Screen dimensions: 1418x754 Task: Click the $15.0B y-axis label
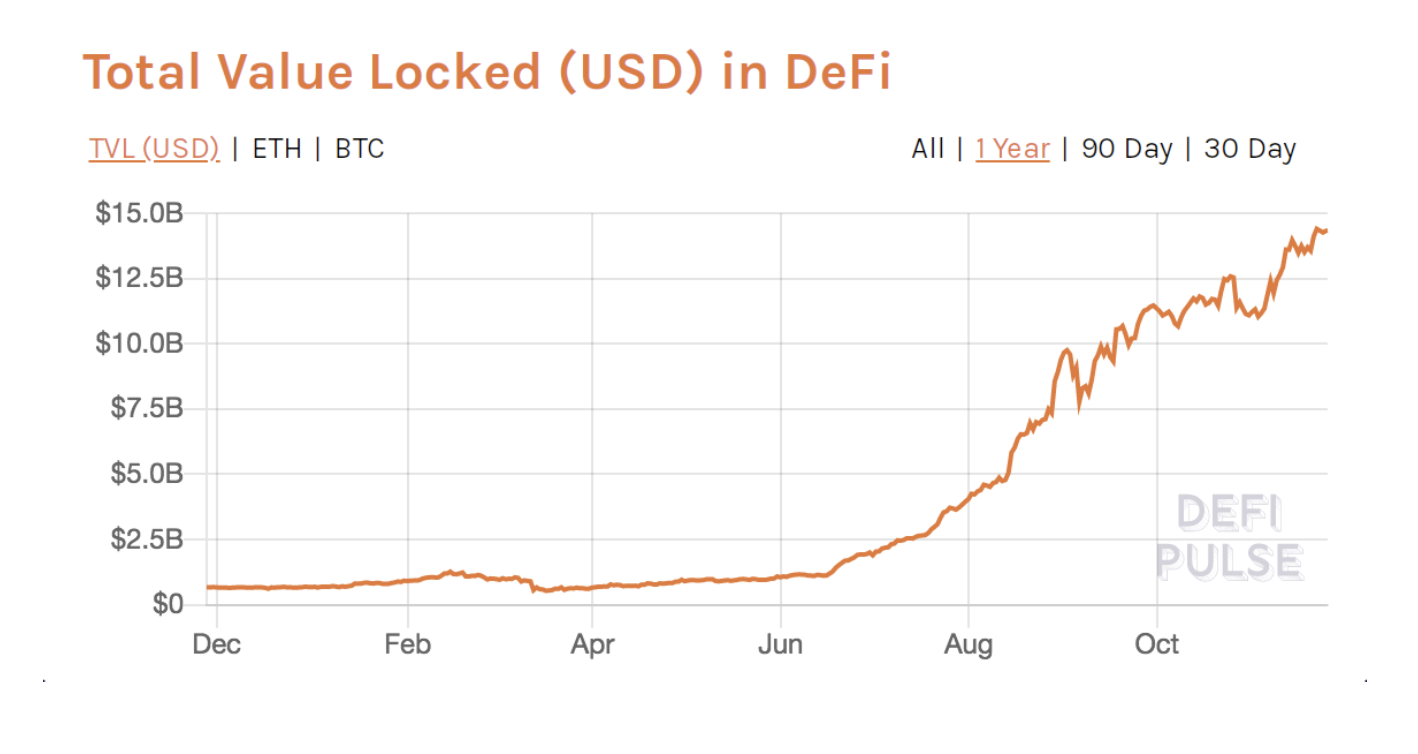[139, 213]
